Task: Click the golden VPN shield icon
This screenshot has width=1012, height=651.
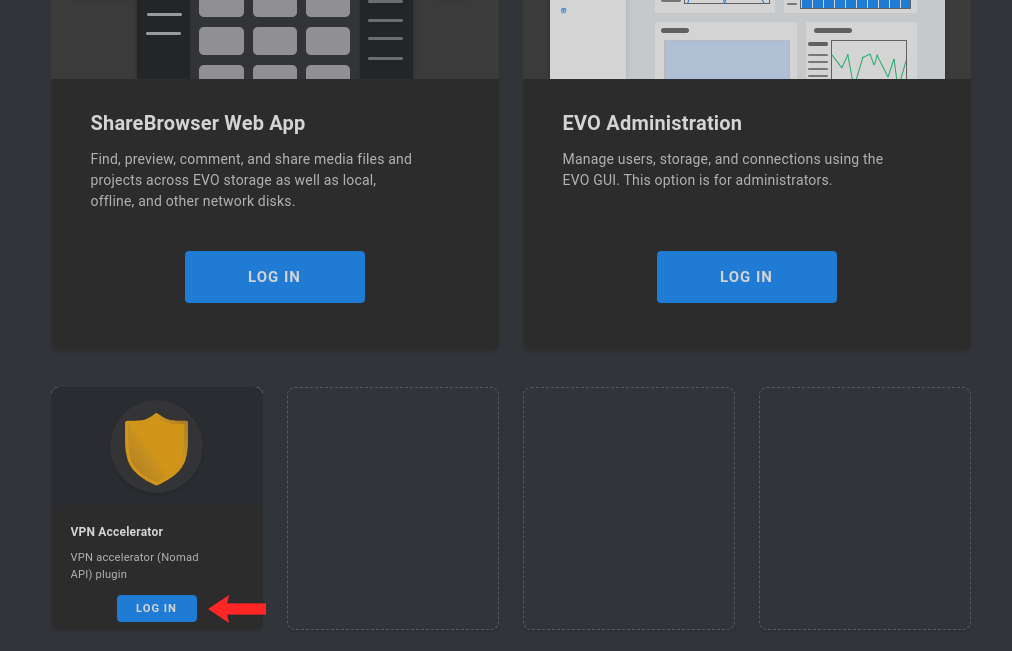Action: click(x=156, y=447)
